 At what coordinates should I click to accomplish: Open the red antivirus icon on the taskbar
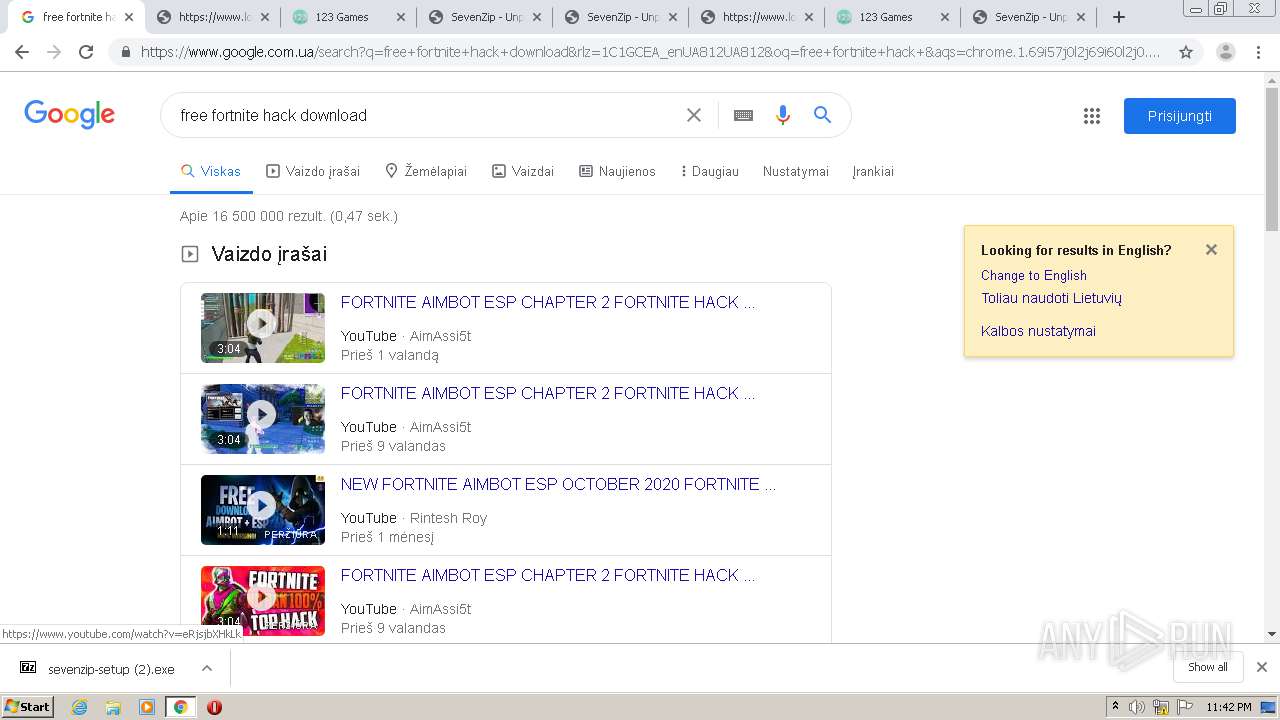coord(214,707)
